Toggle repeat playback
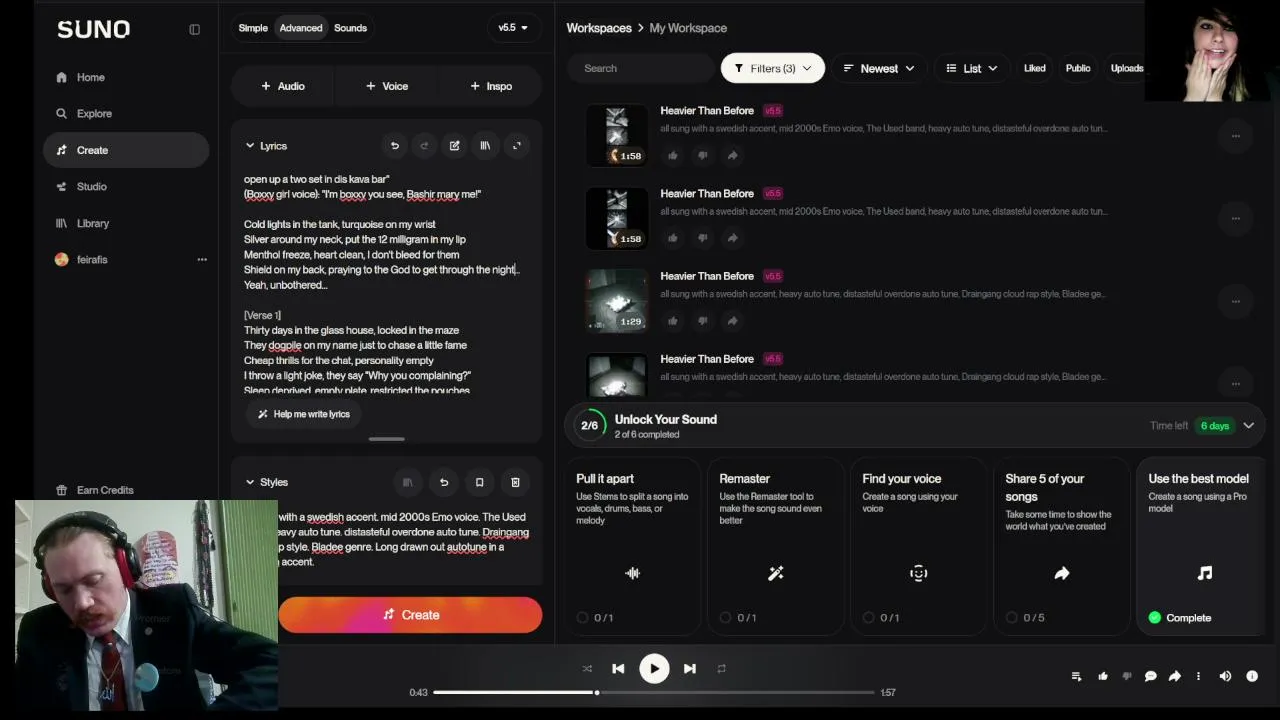The height and width of the screenshot is (720, 1280). tap(721, 669)
